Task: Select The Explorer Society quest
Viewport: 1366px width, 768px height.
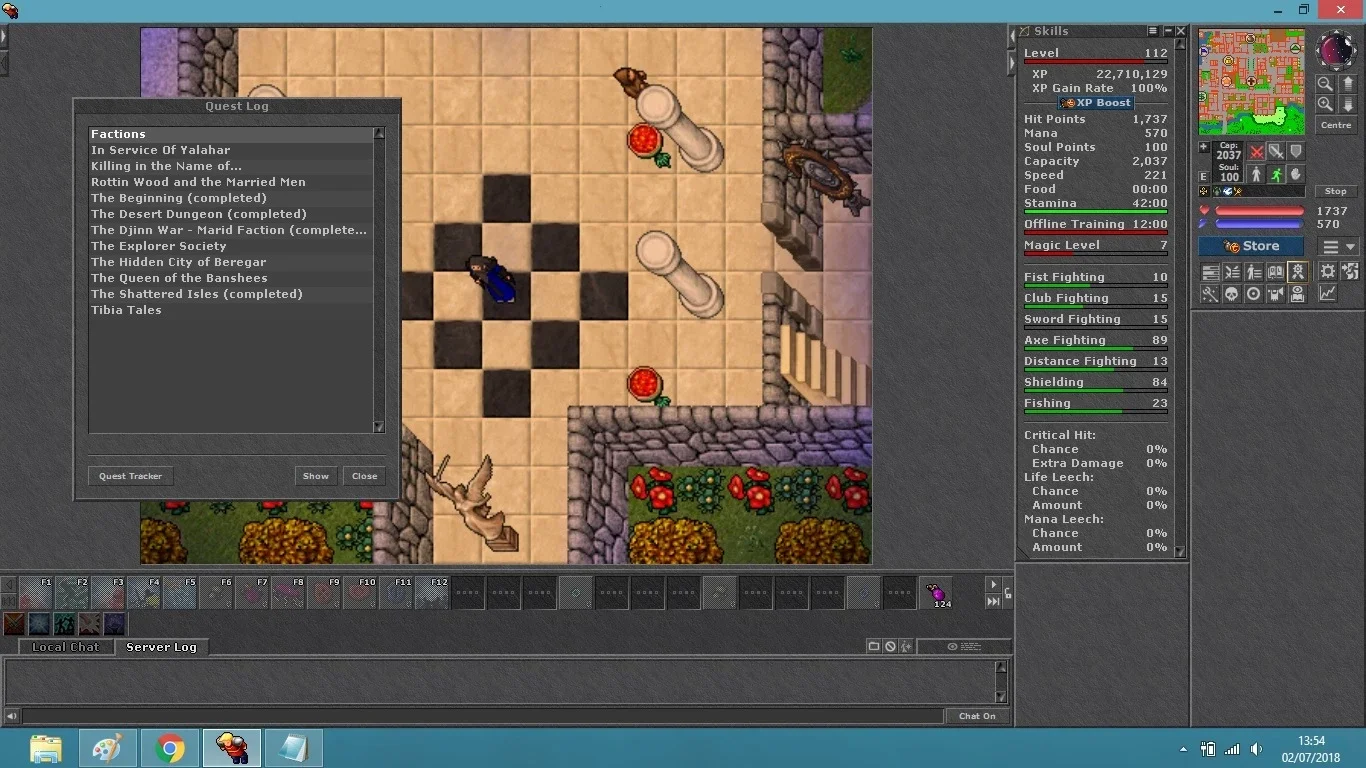Action: pyautogui.click(x=231, y=246)
